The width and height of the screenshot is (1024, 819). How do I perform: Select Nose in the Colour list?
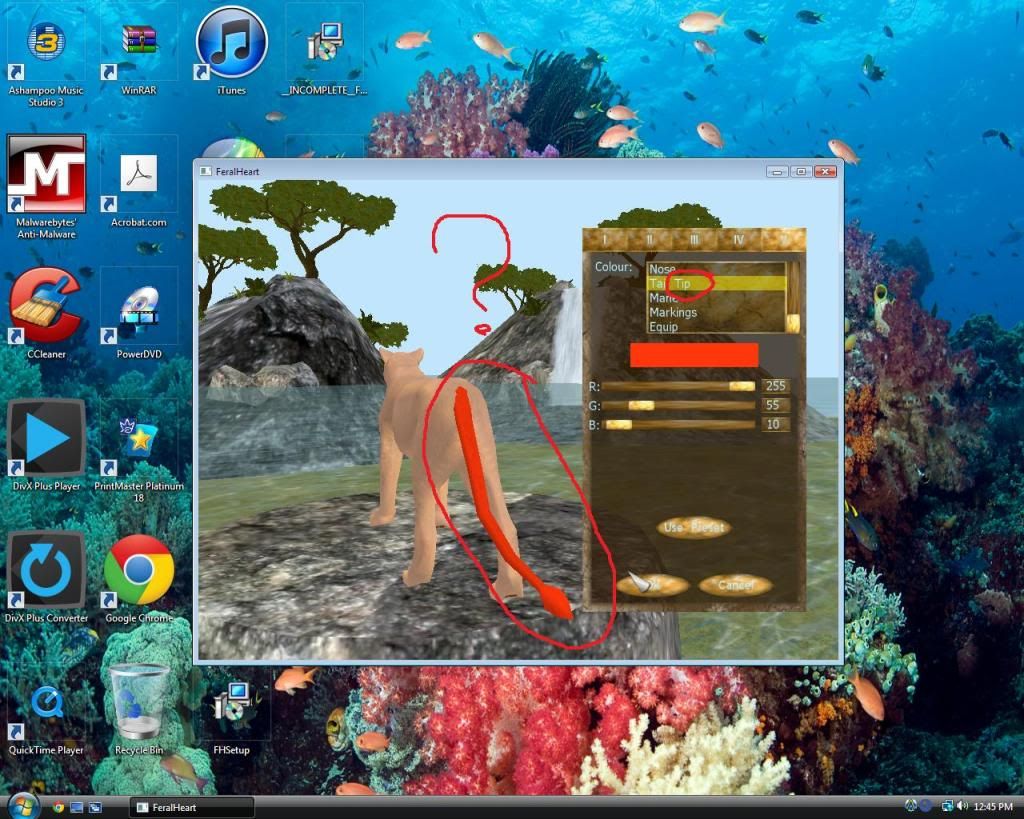[716, 269]
